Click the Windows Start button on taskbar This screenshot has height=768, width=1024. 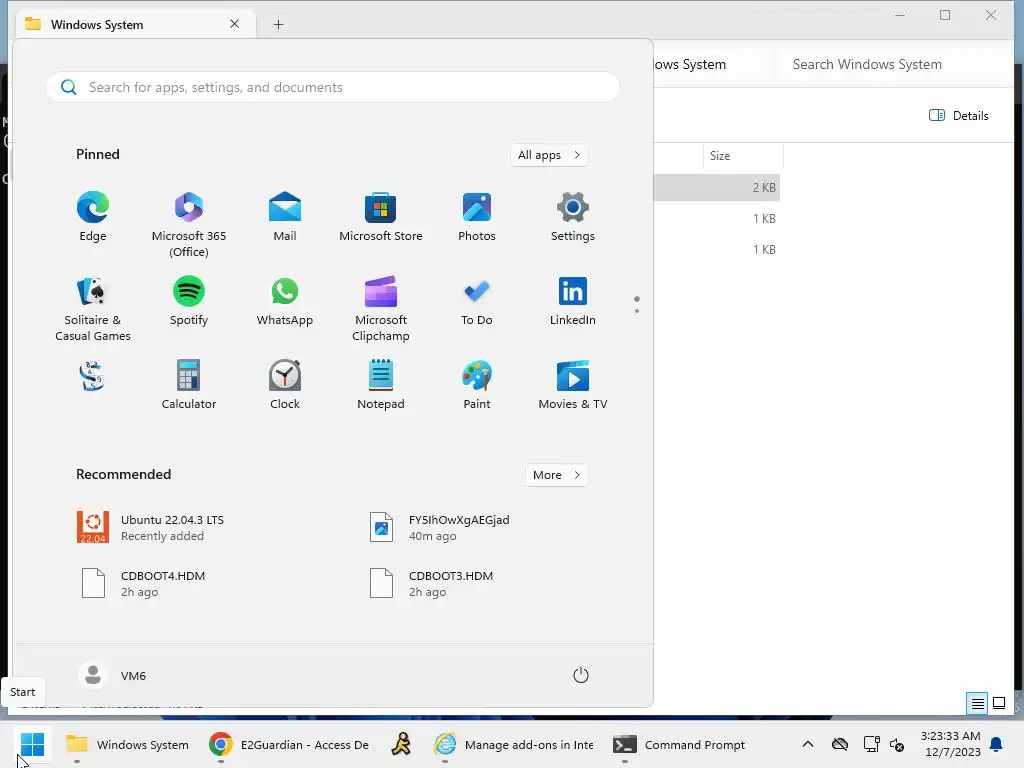point(32,744)
